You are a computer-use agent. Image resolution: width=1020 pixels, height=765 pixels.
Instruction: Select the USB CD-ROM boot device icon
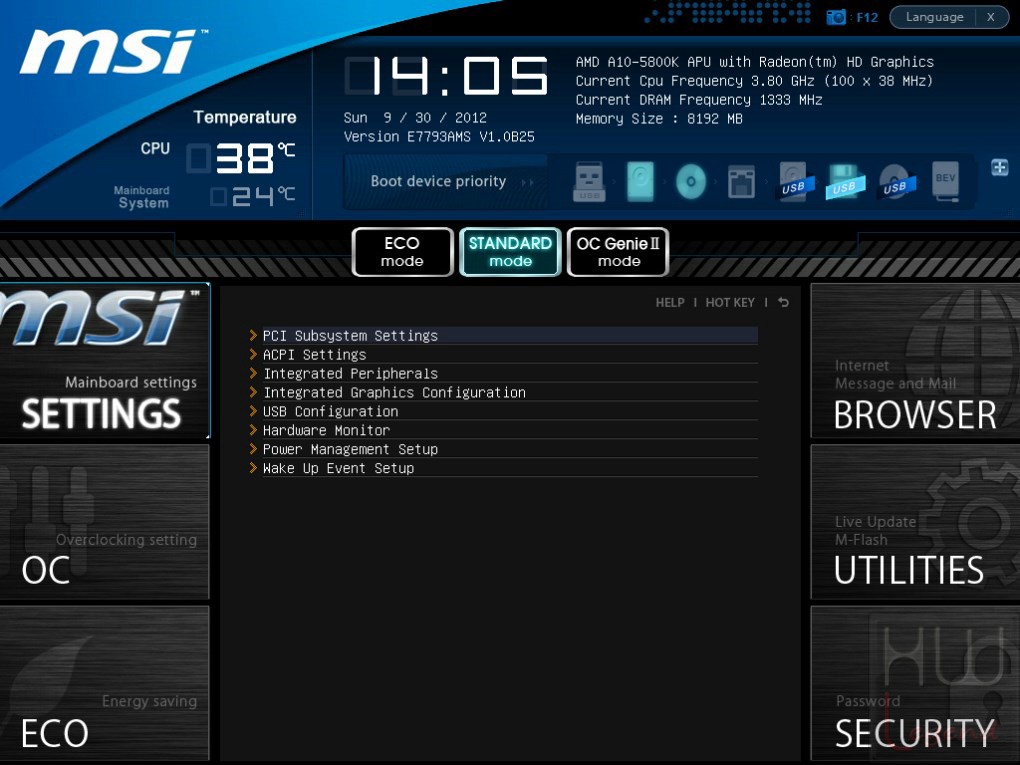[896, 181]
